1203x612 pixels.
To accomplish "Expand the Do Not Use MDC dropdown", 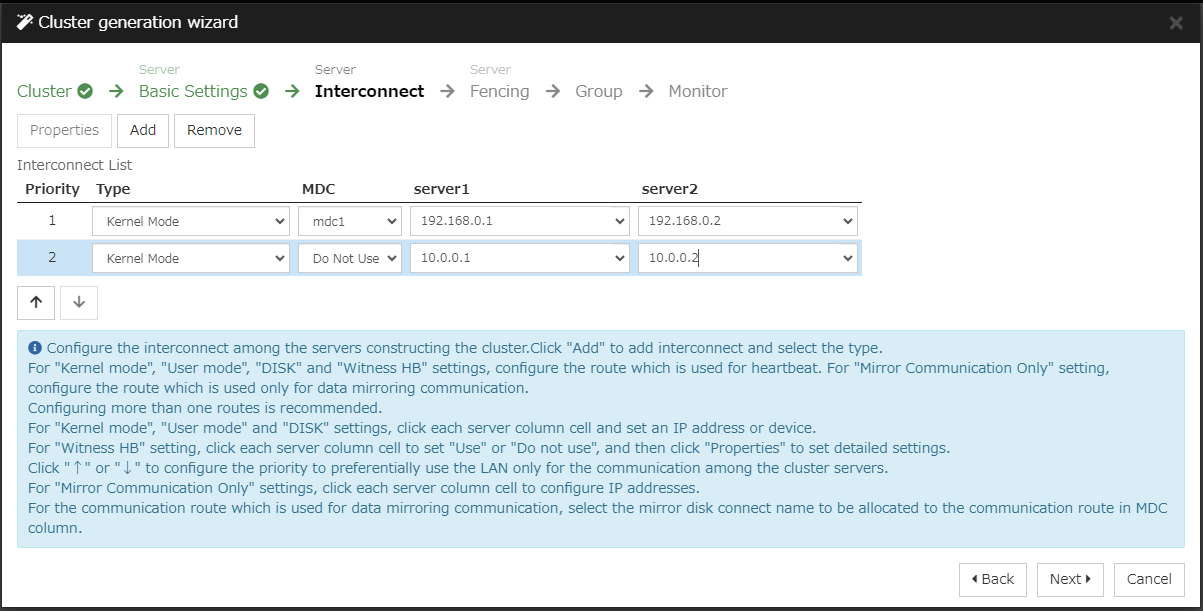I will tap(350, 258).
